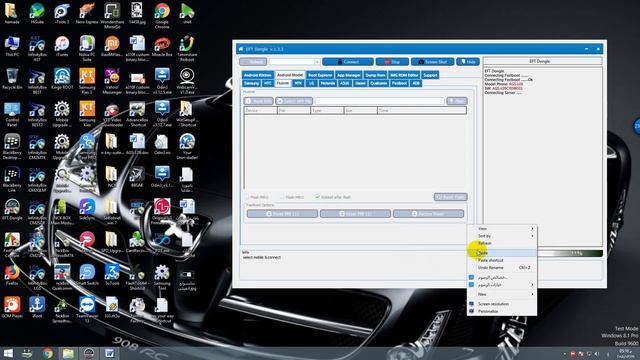Open the Windows Start button
This screenshot has width=640, height=360.
click(x=8, y=353)
